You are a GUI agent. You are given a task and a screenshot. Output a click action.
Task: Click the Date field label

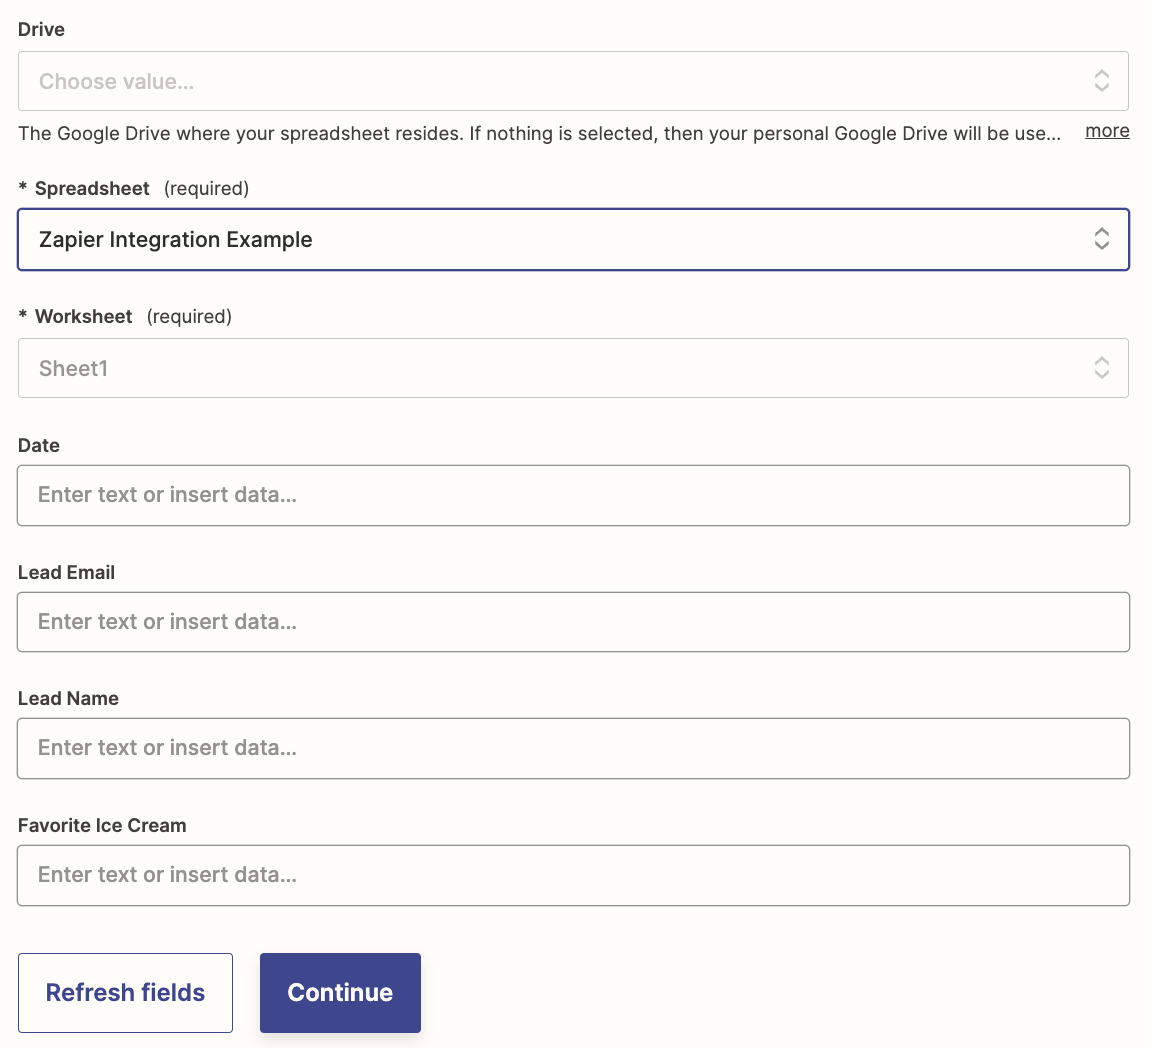pyautogui.click(x=39, y=446)
